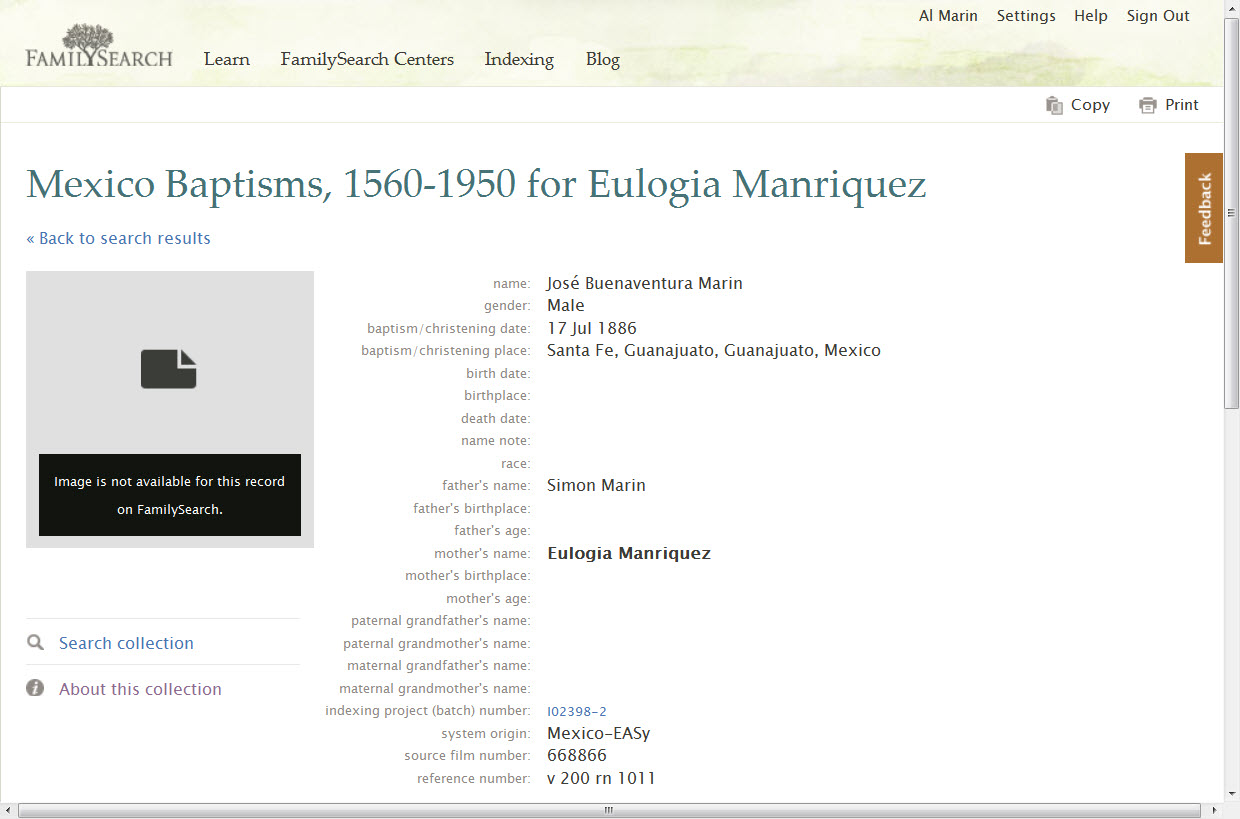1240x819 pixels.
Task: Open Al Marin account link
Action: pyautogui.click(x=948, y=16)
